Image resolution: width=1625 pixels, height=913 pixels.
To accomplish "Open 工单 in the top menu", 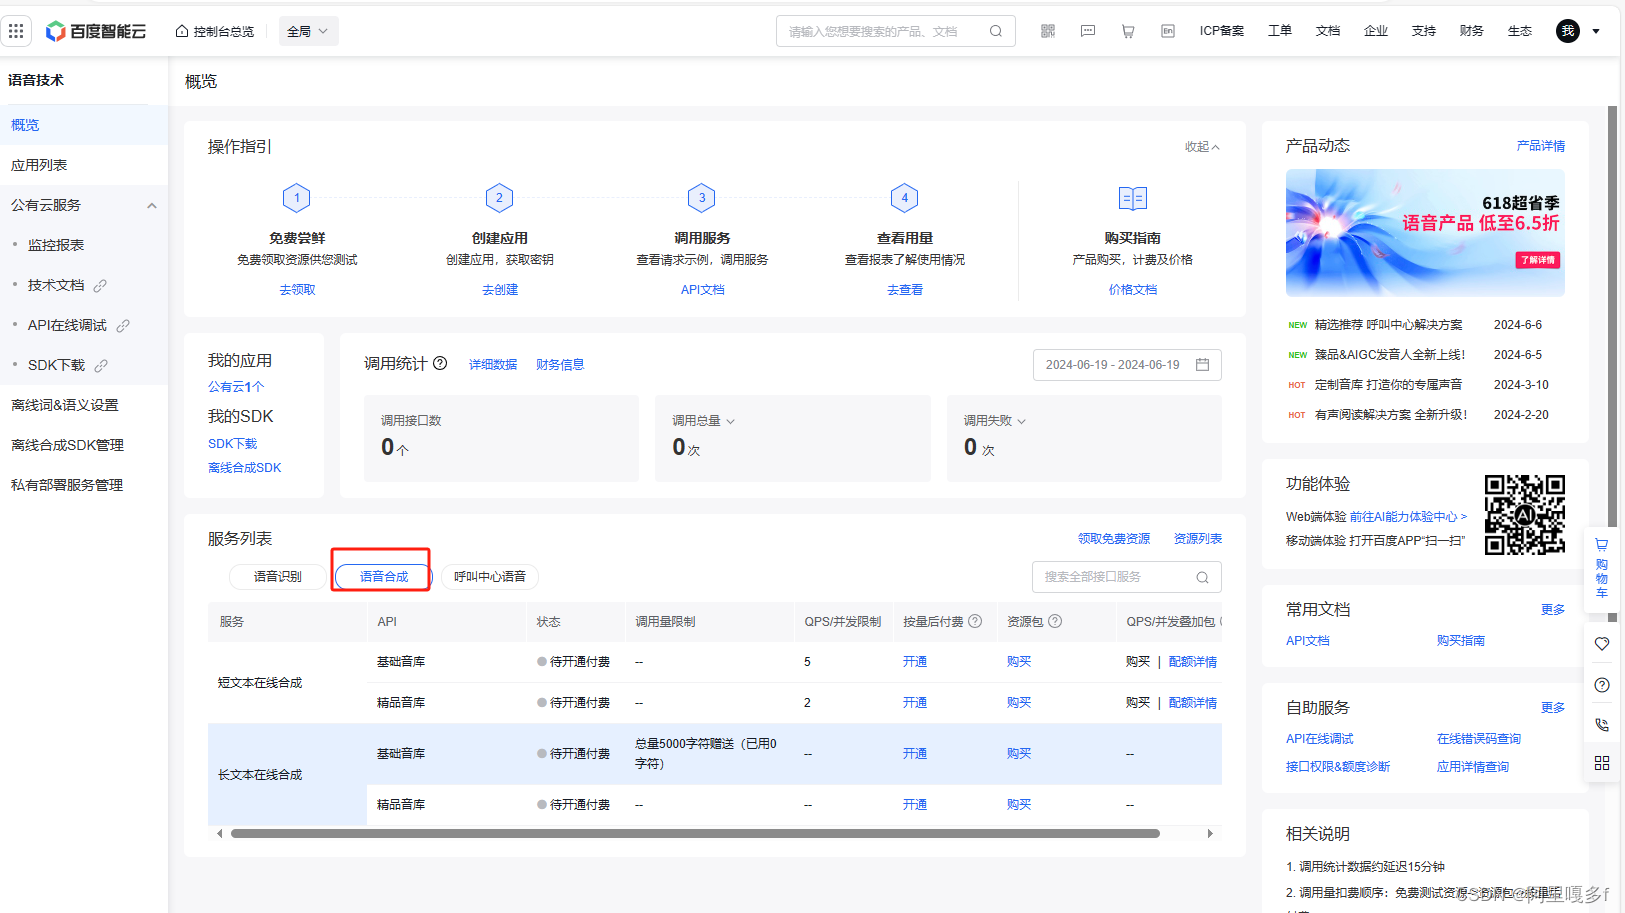I will [1280, 31].
